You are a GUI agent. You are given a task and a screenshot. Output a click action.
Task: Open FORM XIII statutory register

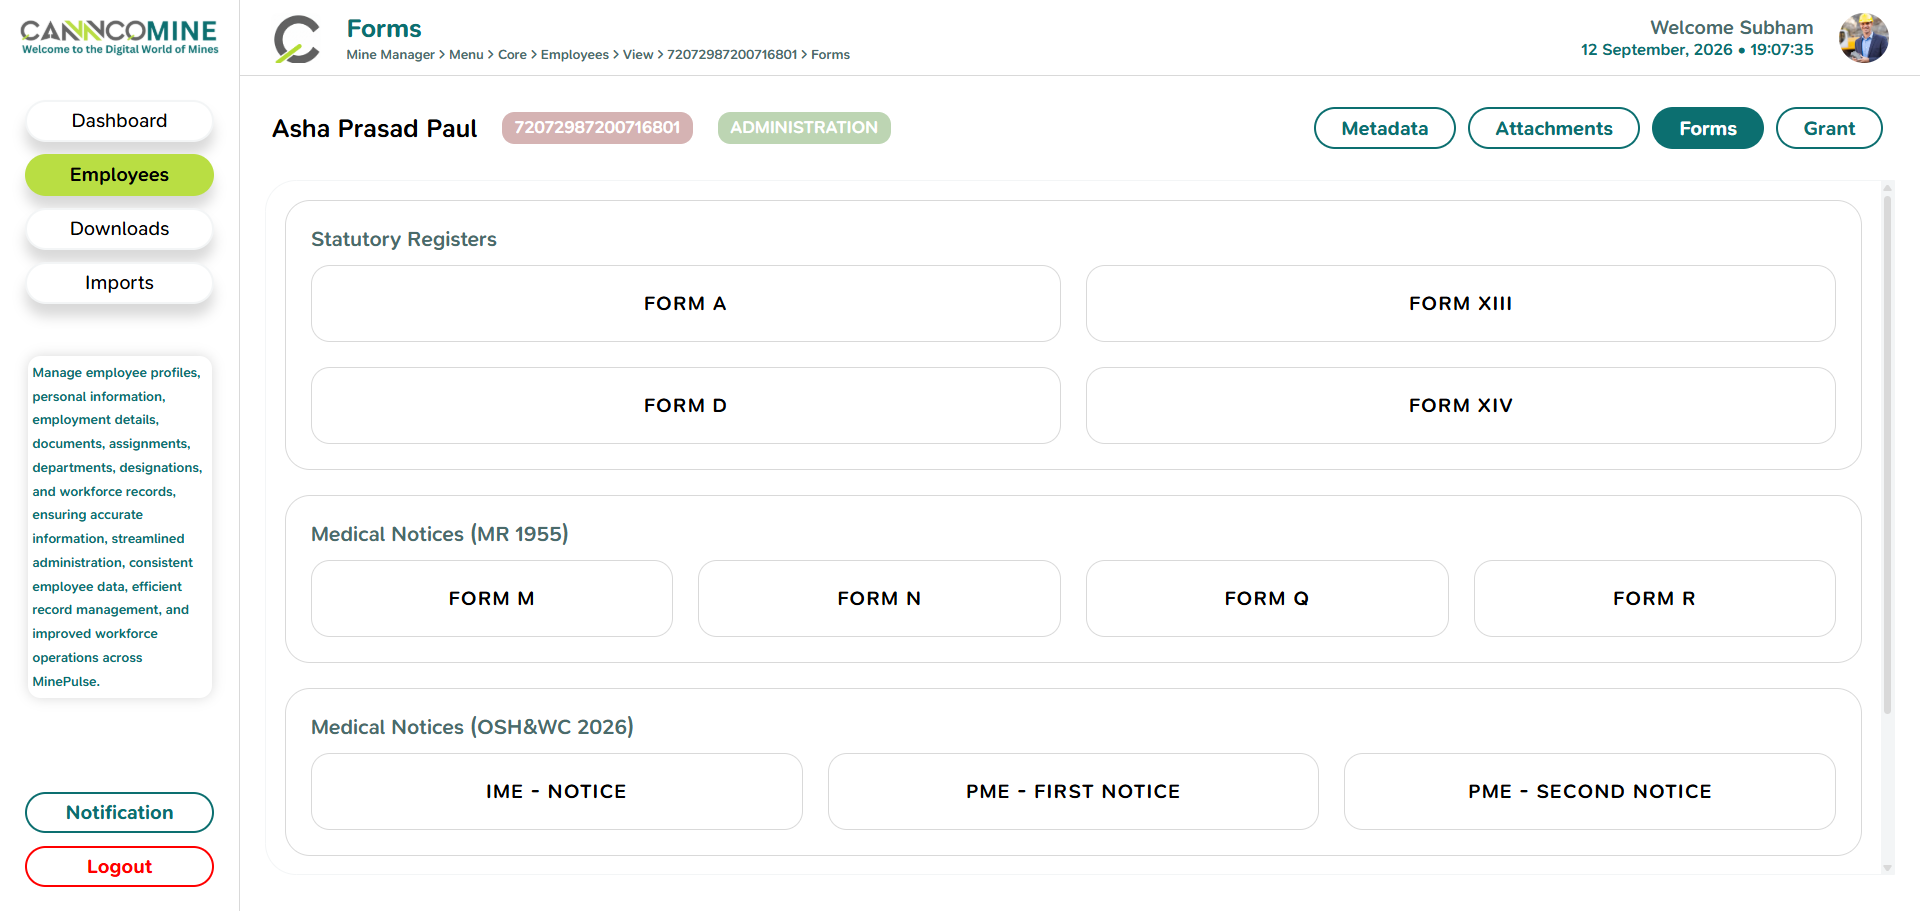click(1460, 304)
